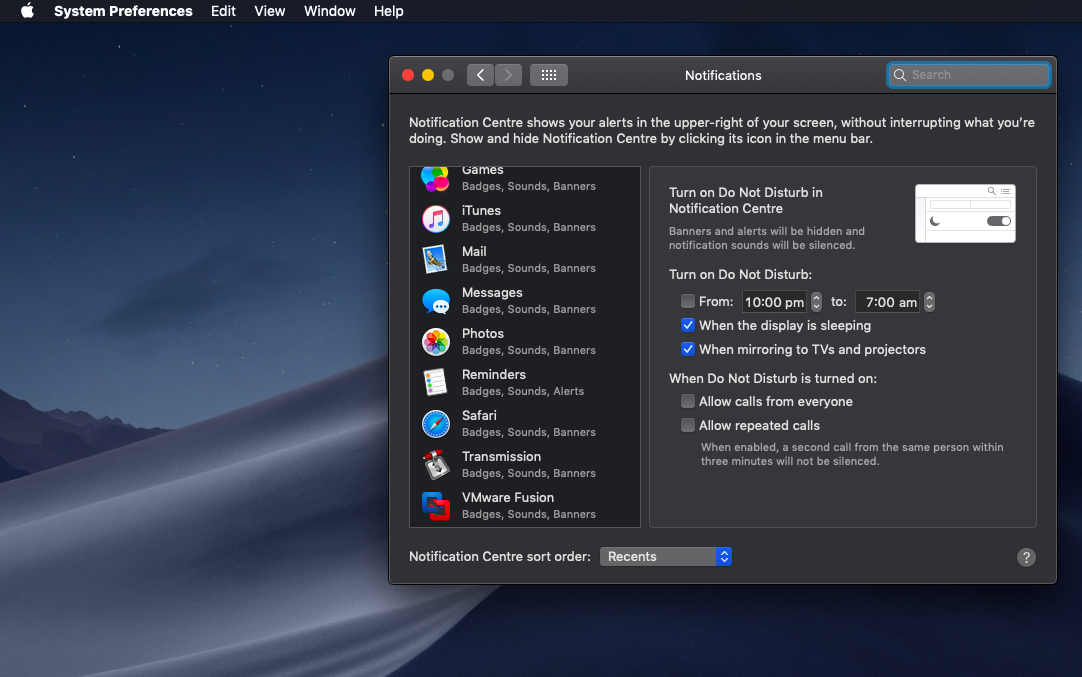This screenshot has height=677, width=1082.
Task: Open the Window menu
Action: pos(329,11)
